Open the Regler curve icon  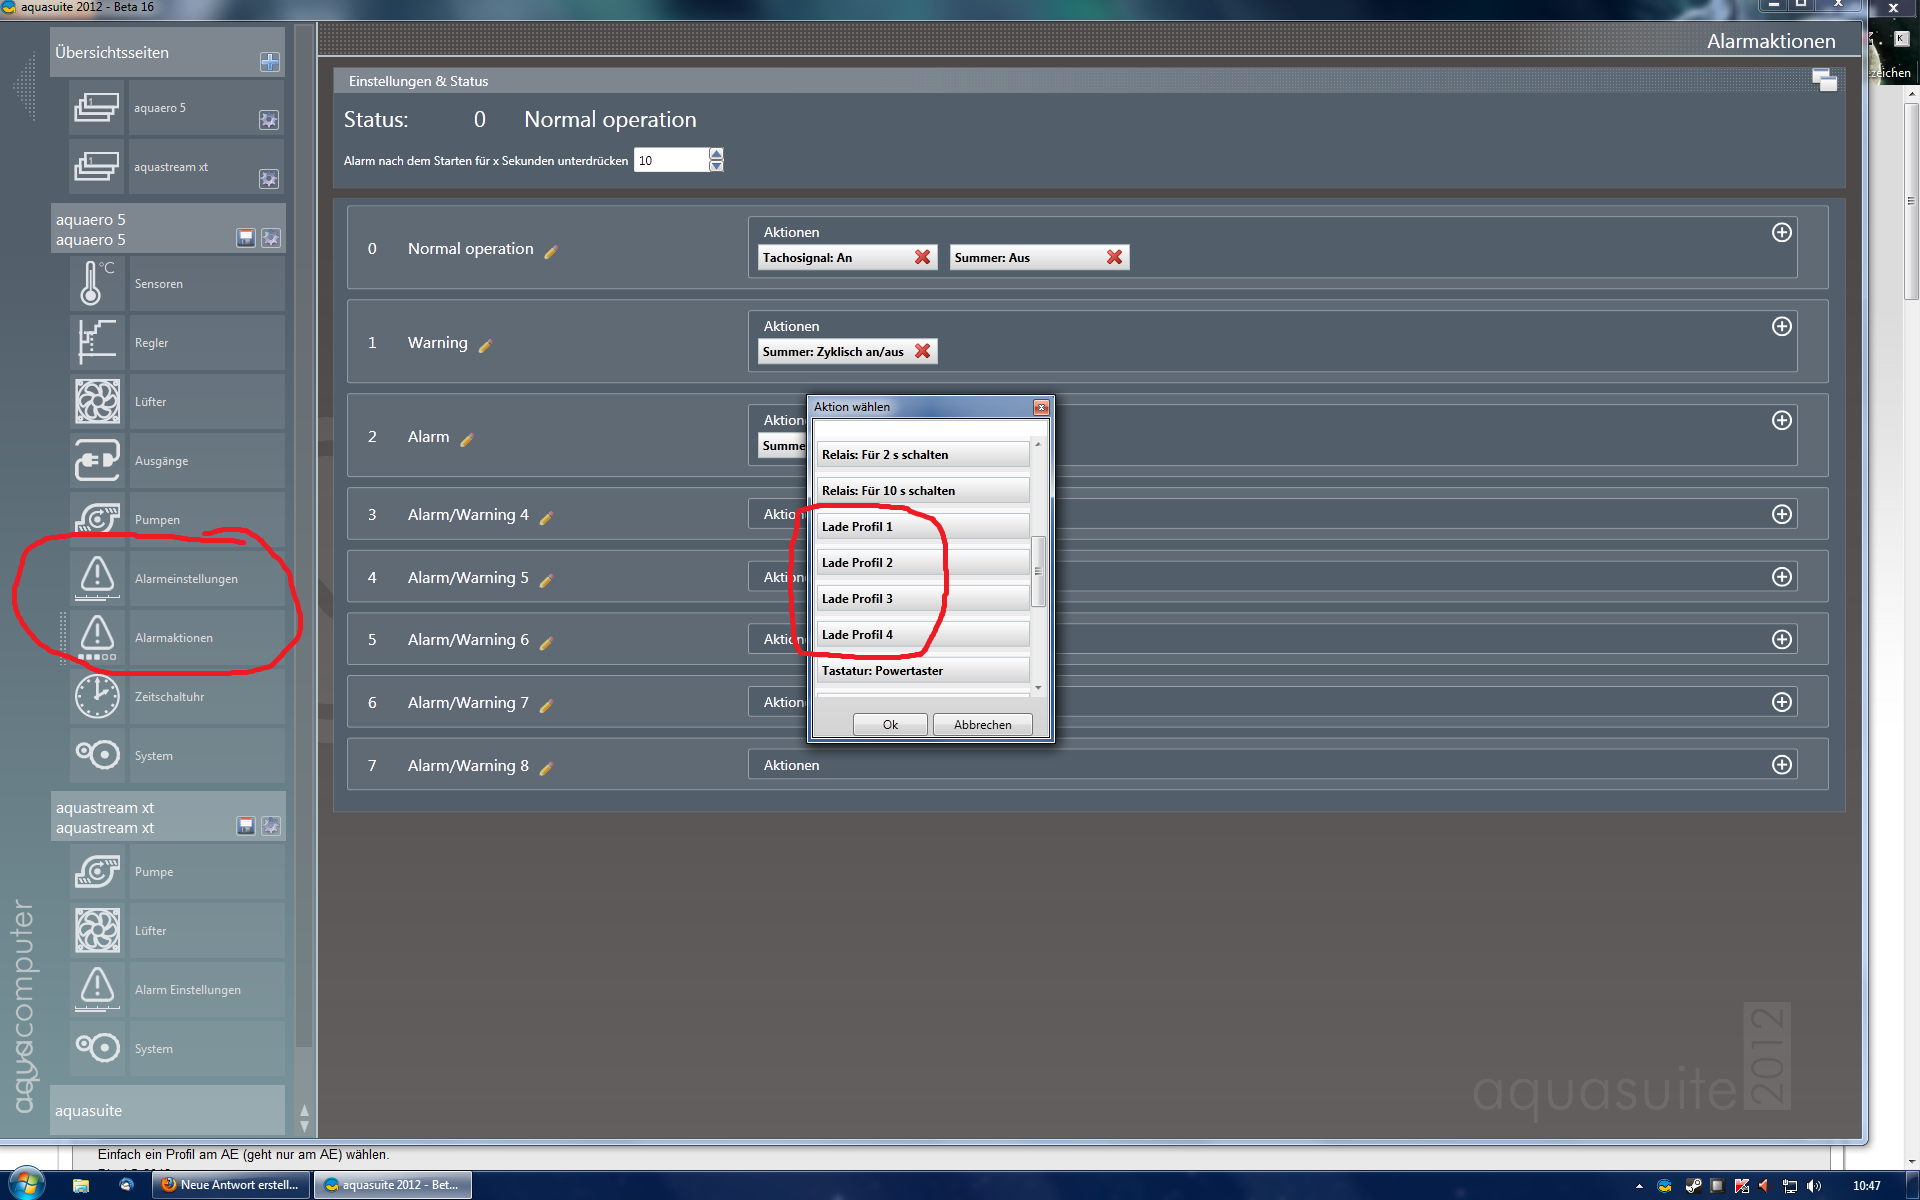point(97,343)
